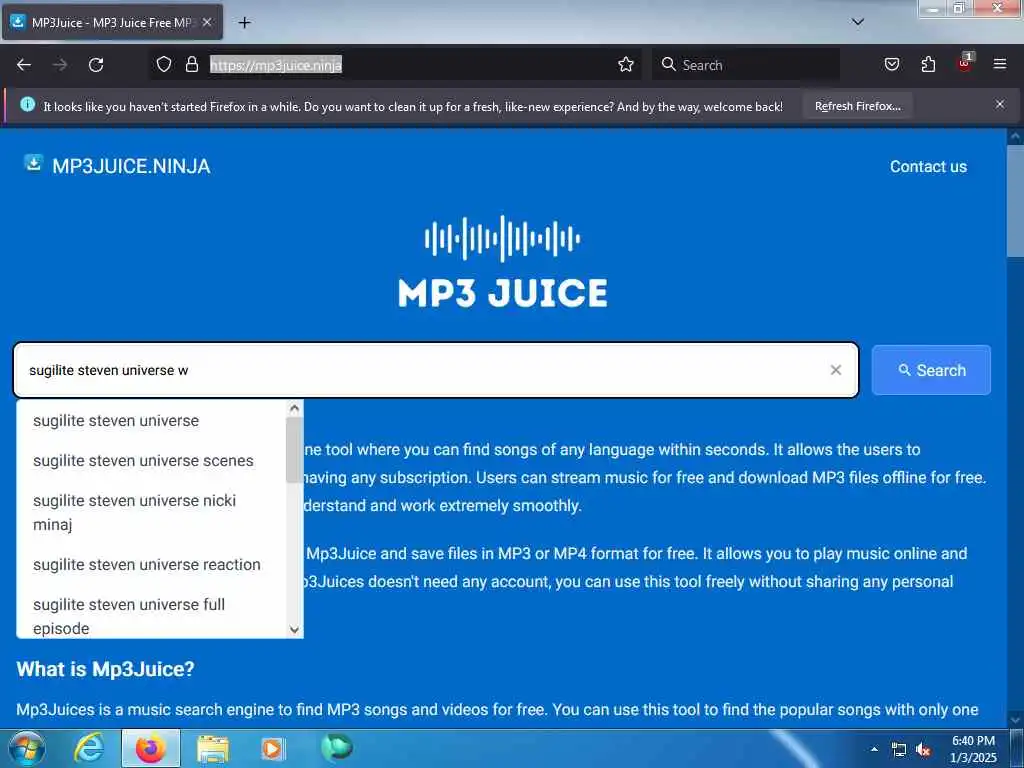Go back using the browser back arrow
Image resolution: width=1024 pixels, height=768 pixels.
coord(24,65)
